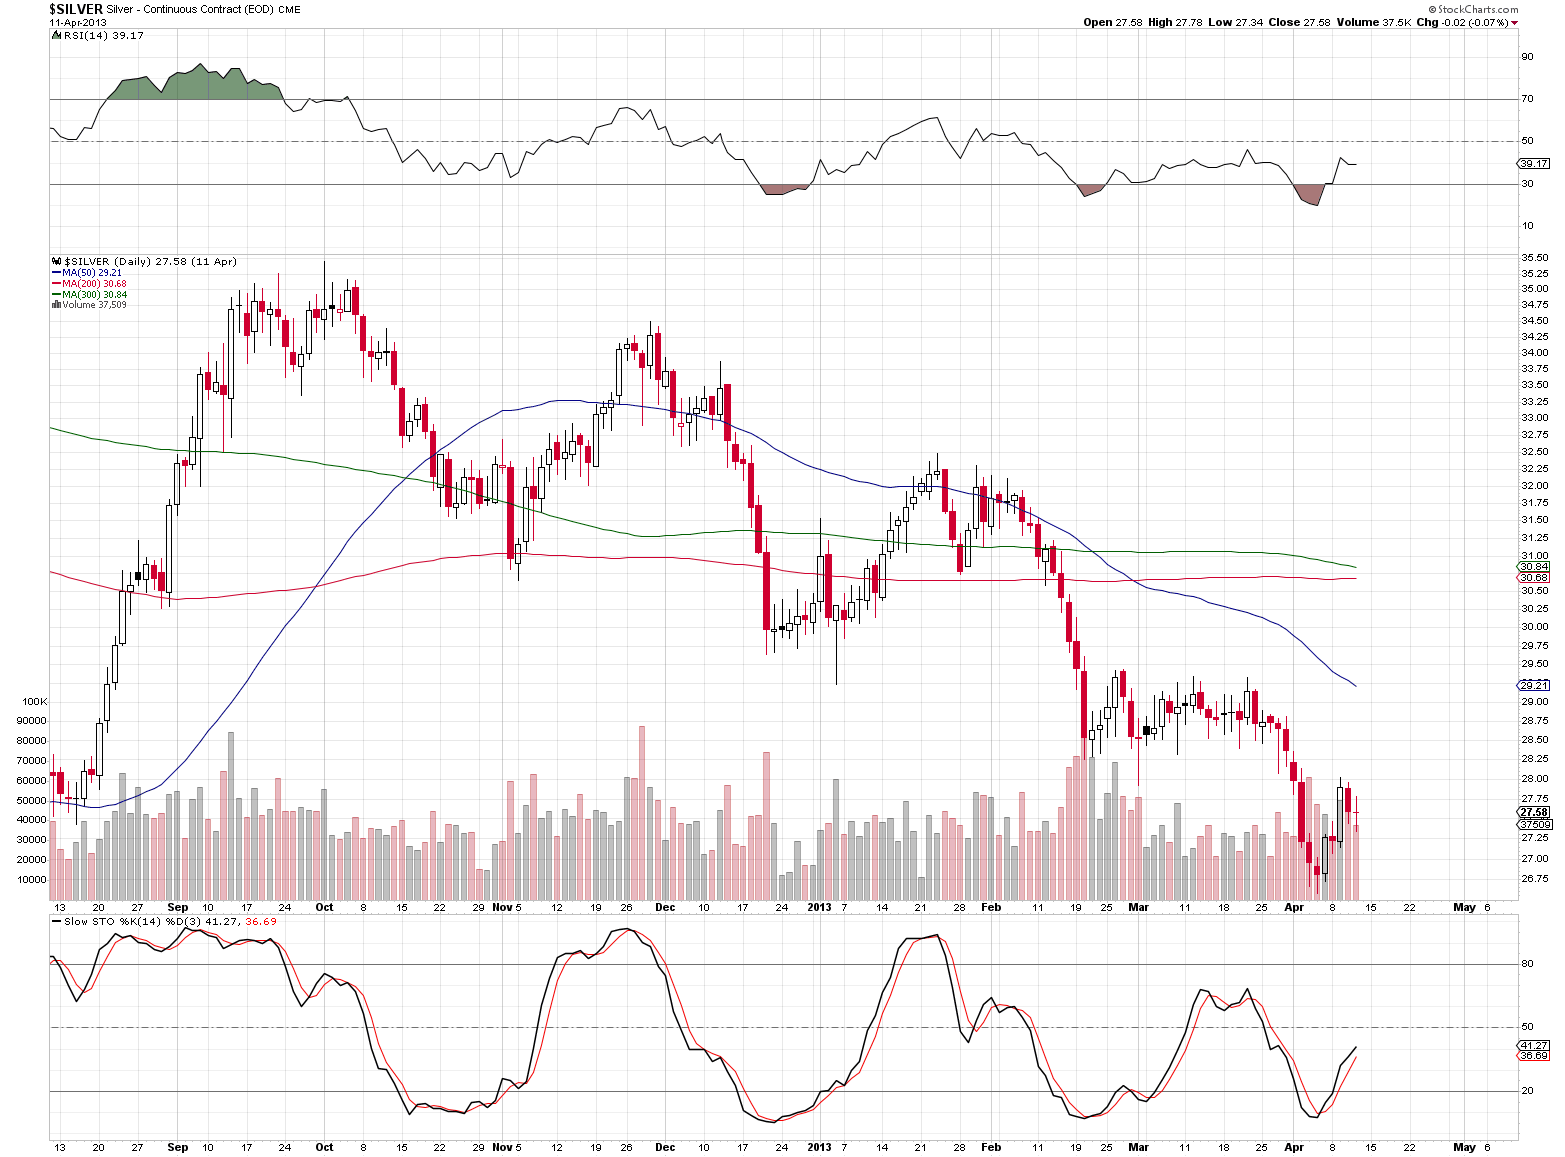
Task: Click the Volume 37.5K header value
Action: coord(1373,22)
